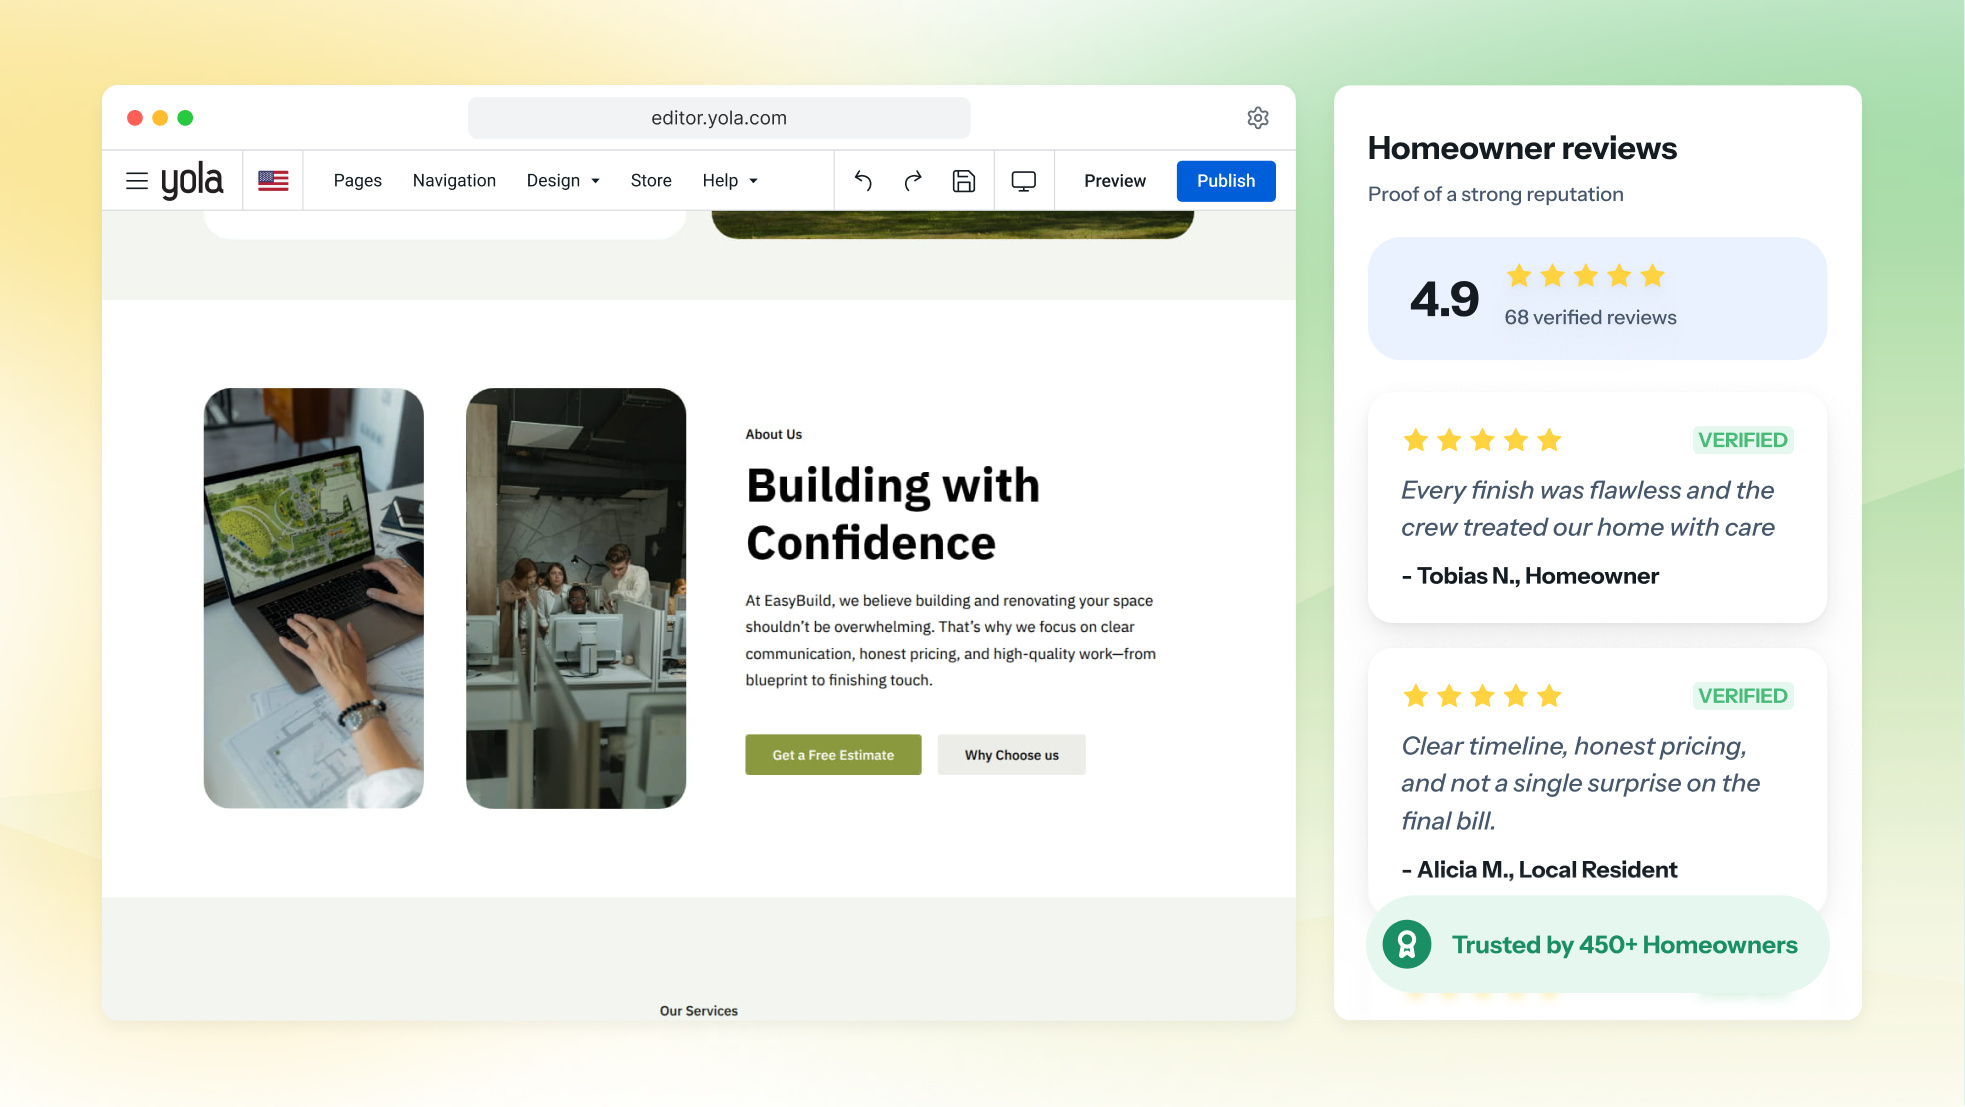This screenshot has width=1965, height=1107.
Task: Click VERIFIED badge on Tobias N. review
Action: tap(1742, 440)
